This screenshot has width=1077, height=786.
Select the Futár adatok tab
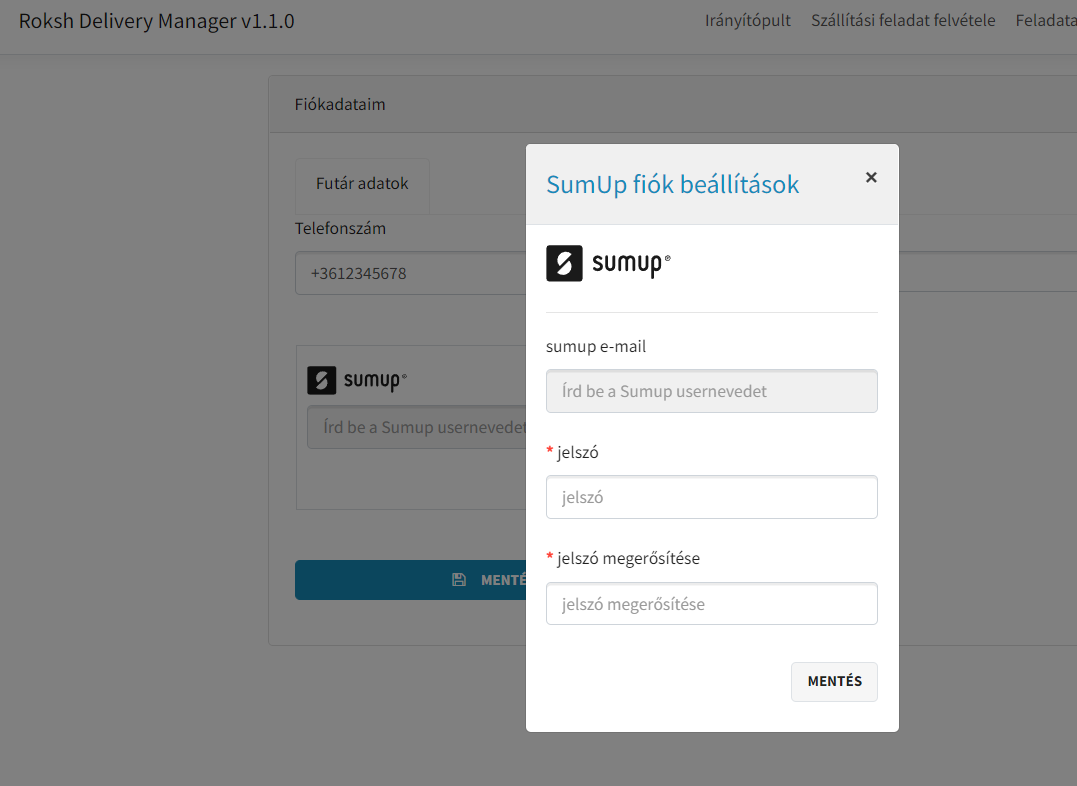tap(362, 183)
